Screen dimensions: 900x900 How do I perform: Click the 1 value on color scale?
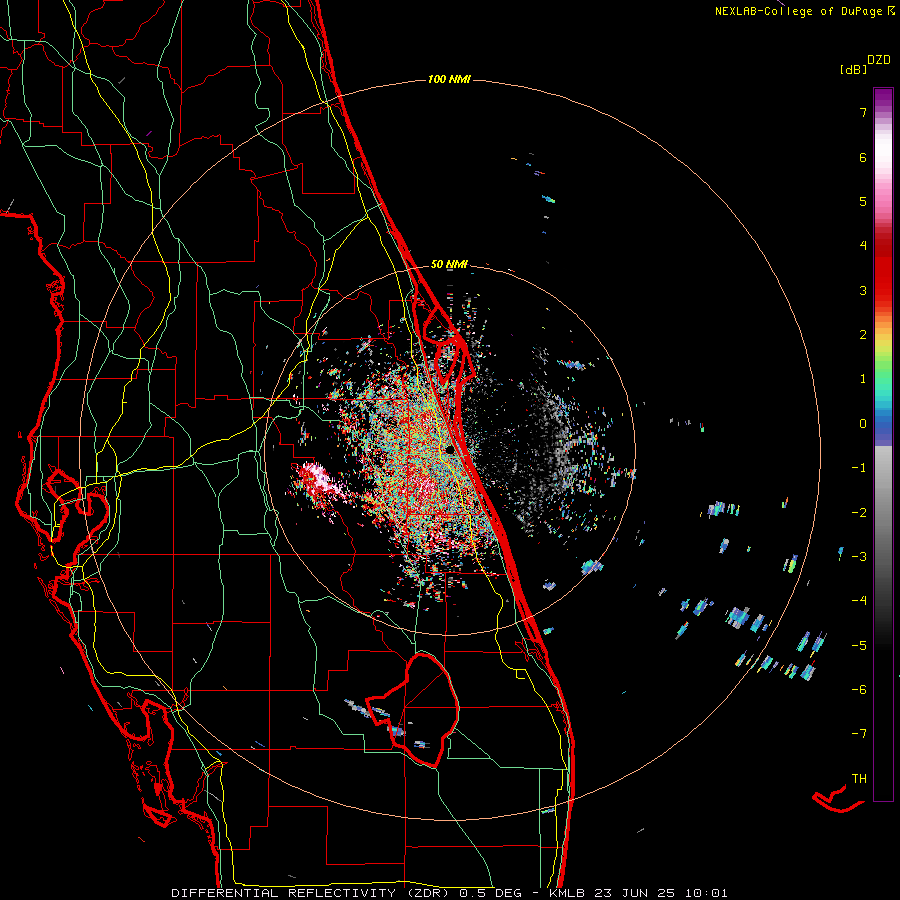[x=863, y=379]
